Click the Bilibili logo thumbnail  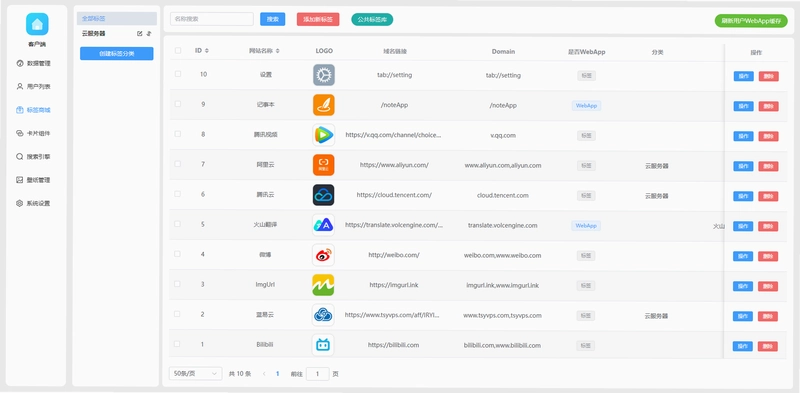[323, 345]
